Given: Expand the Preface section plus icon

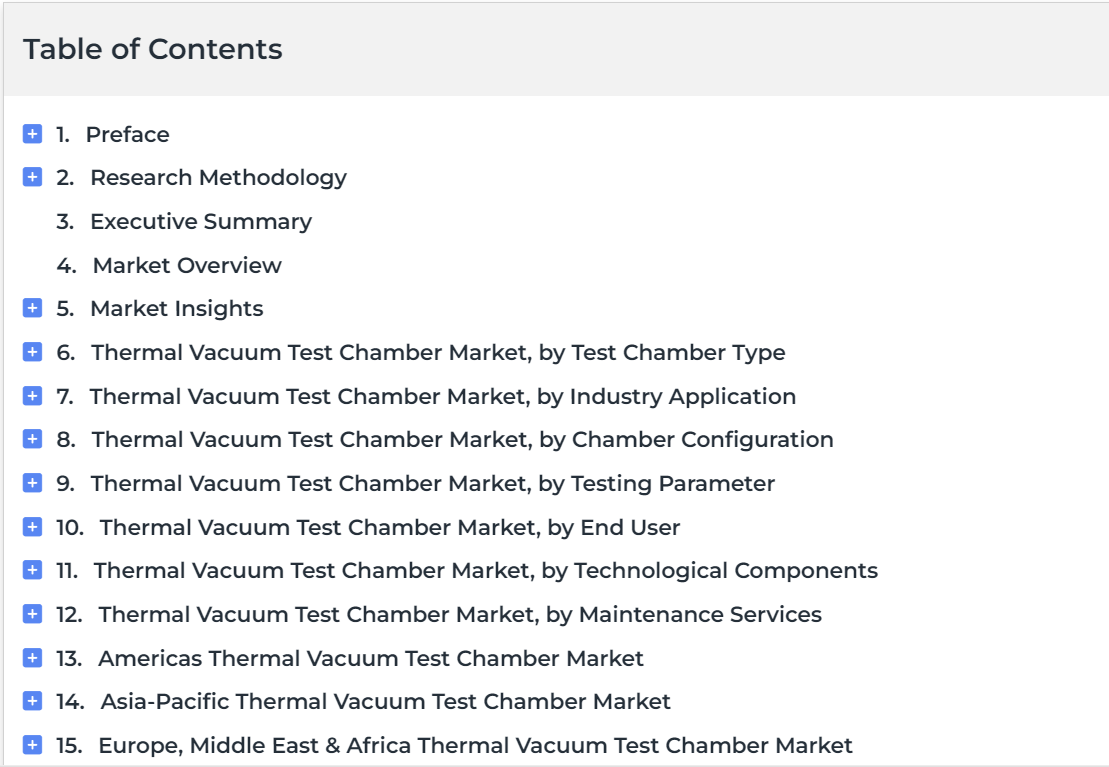Looking at the screenshot, I should pyautogui.click(x=33, y=133).
